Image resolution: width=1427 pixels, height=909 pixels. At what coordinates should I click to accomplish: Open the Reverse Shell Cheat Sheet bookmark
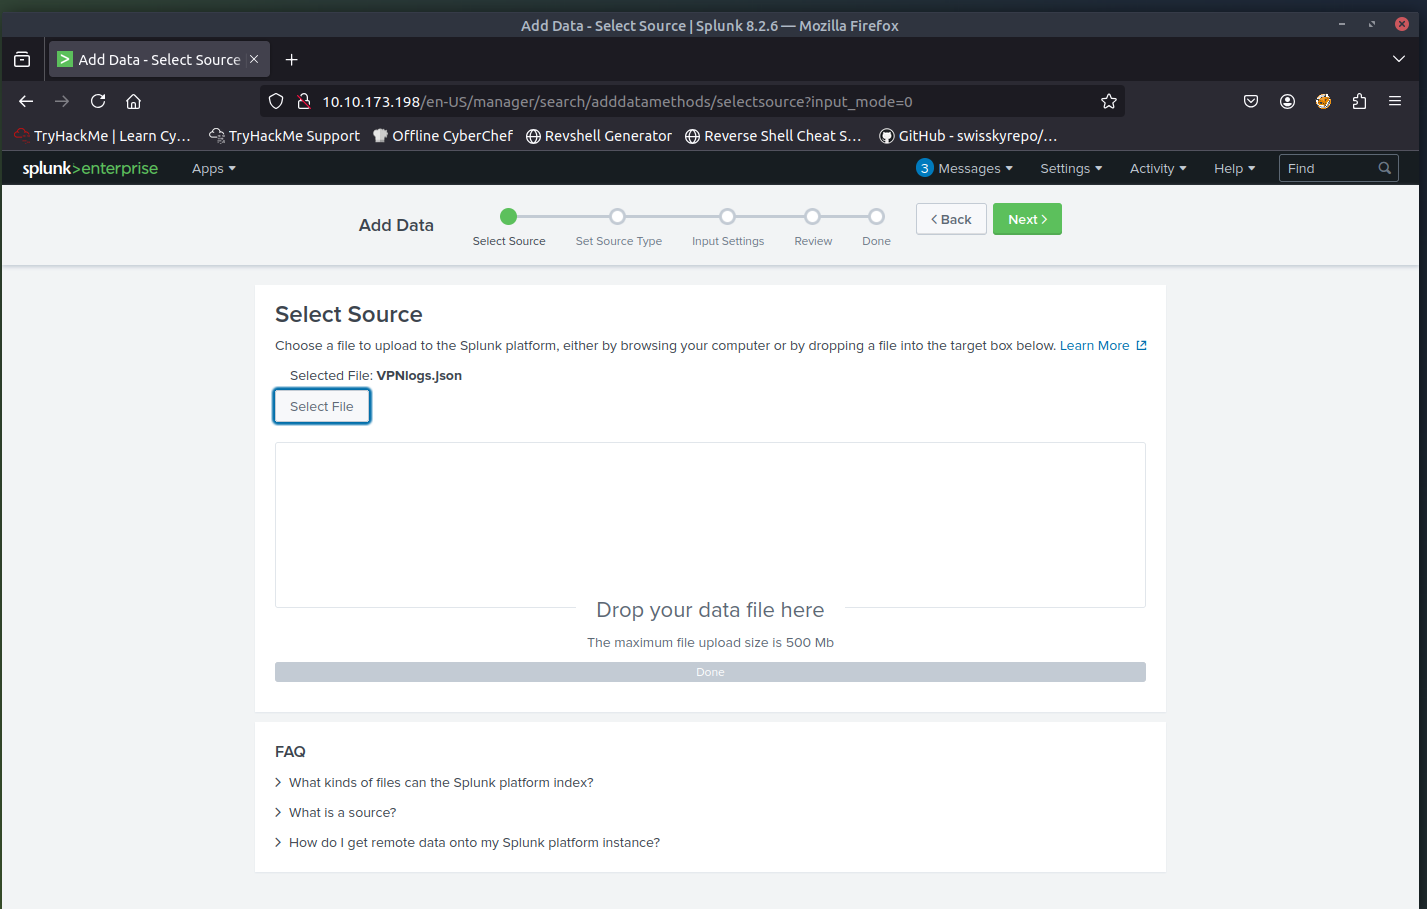773,136
